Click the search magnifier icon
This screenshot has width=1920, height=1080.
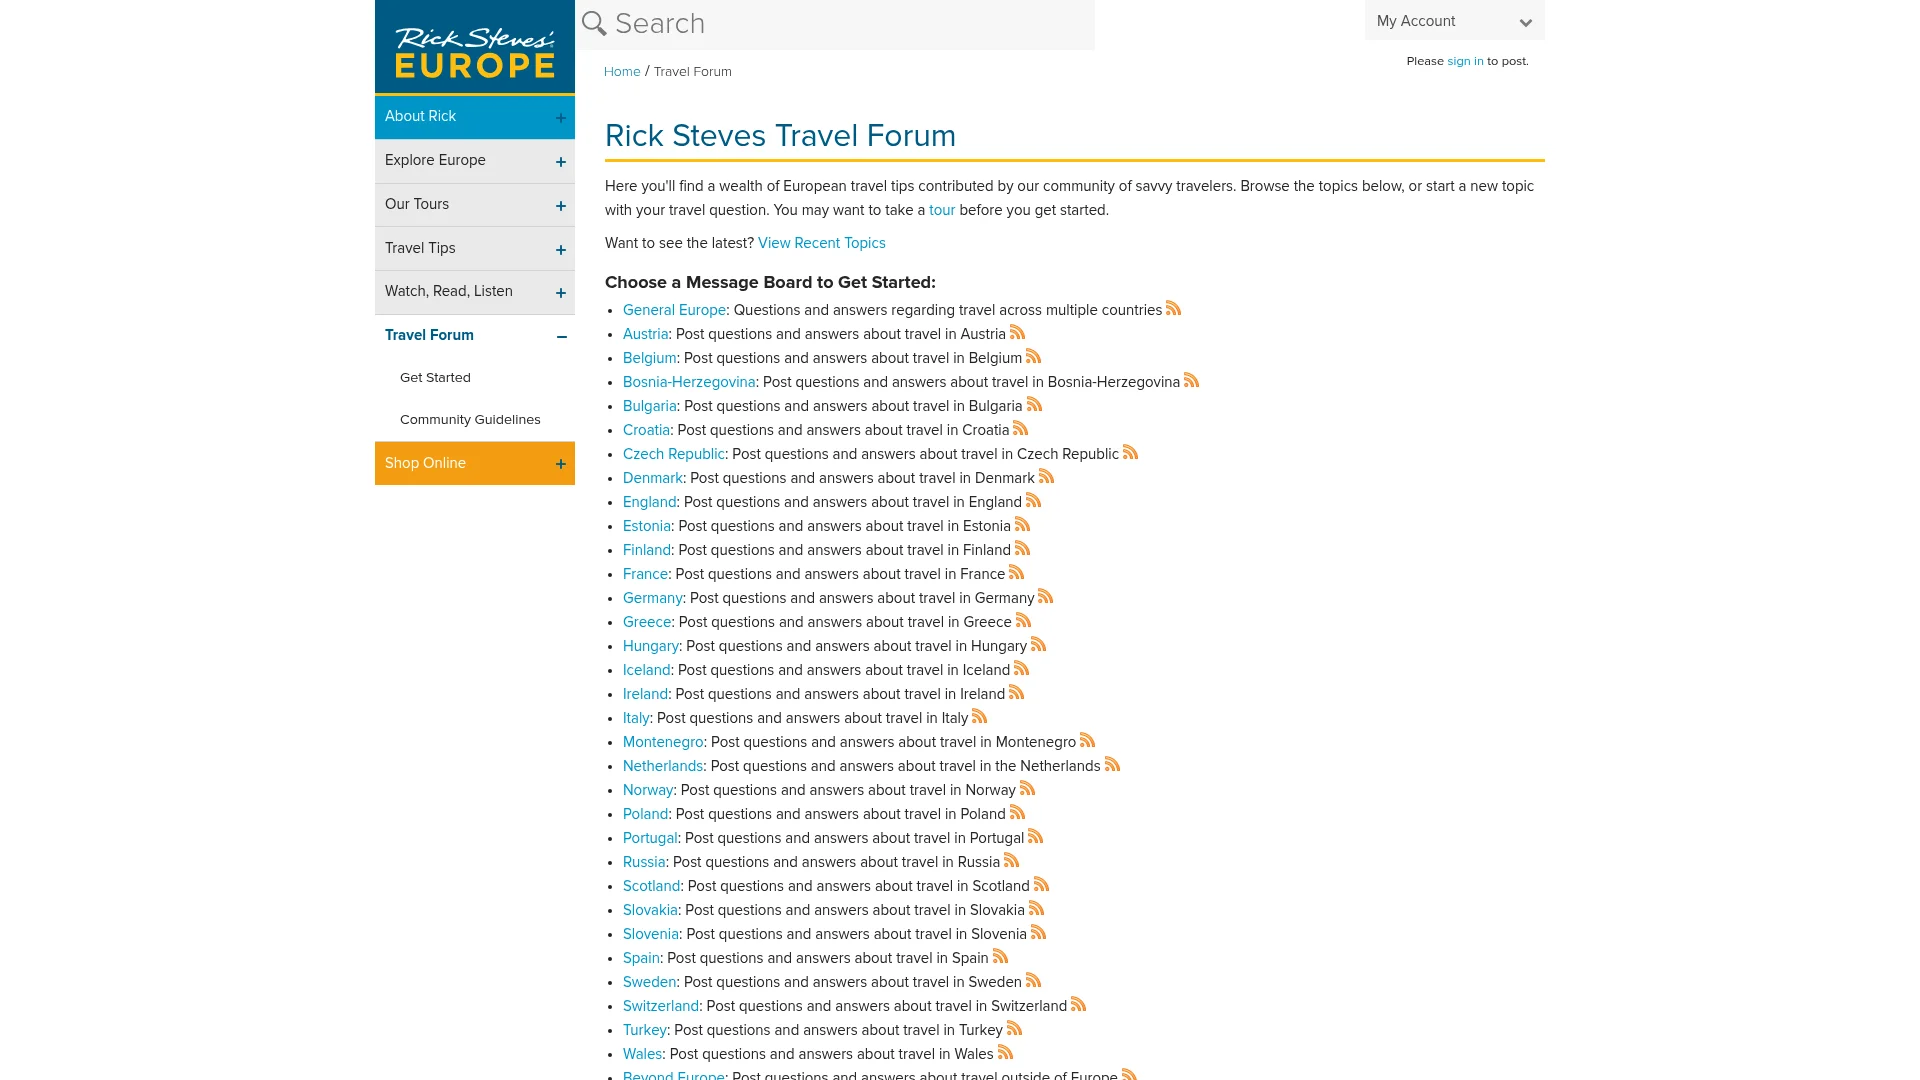coord(594,23)
